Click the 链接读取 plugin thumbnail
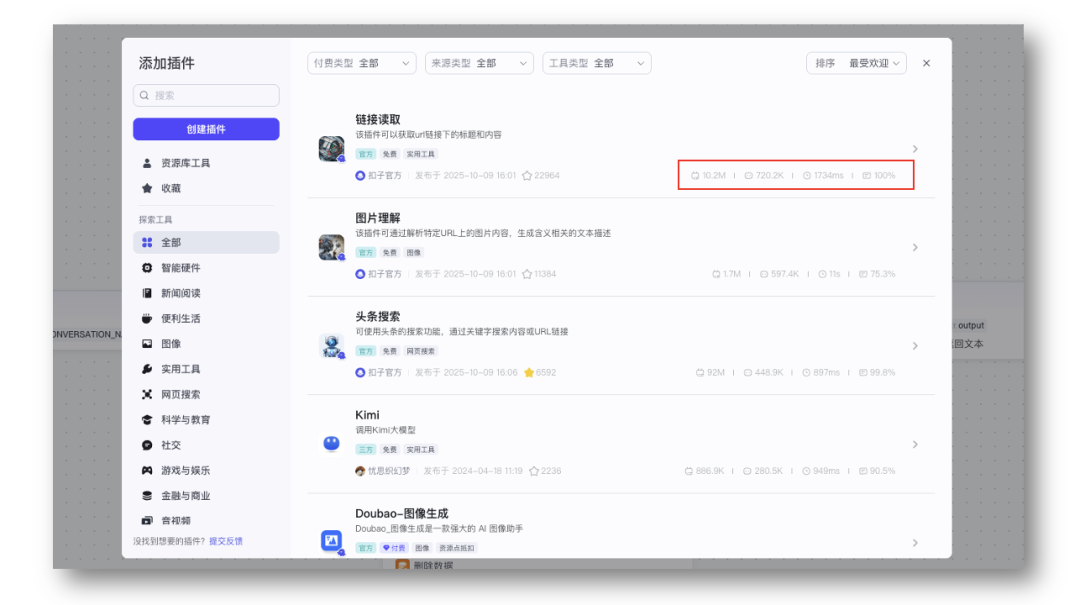Screen dimensions: 1080x605 [x=331, y=148]
